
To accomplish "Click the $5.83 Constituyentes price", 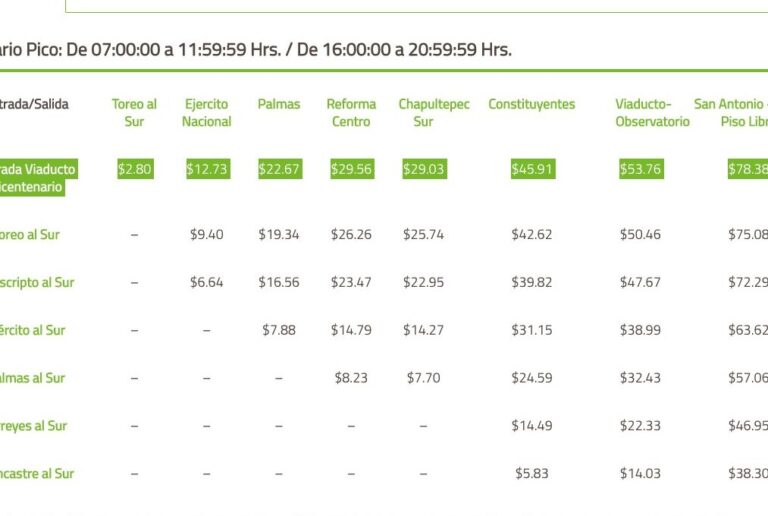I will click(532, 473).
